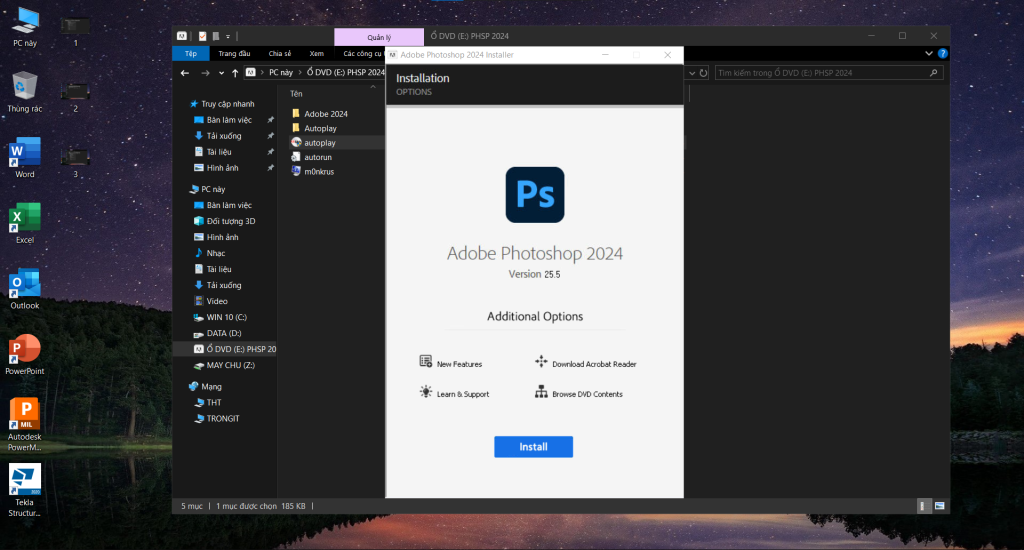Open pinned Tải xuống under quick access
Screen dimensions: 1024x550
tap(218, 136)
